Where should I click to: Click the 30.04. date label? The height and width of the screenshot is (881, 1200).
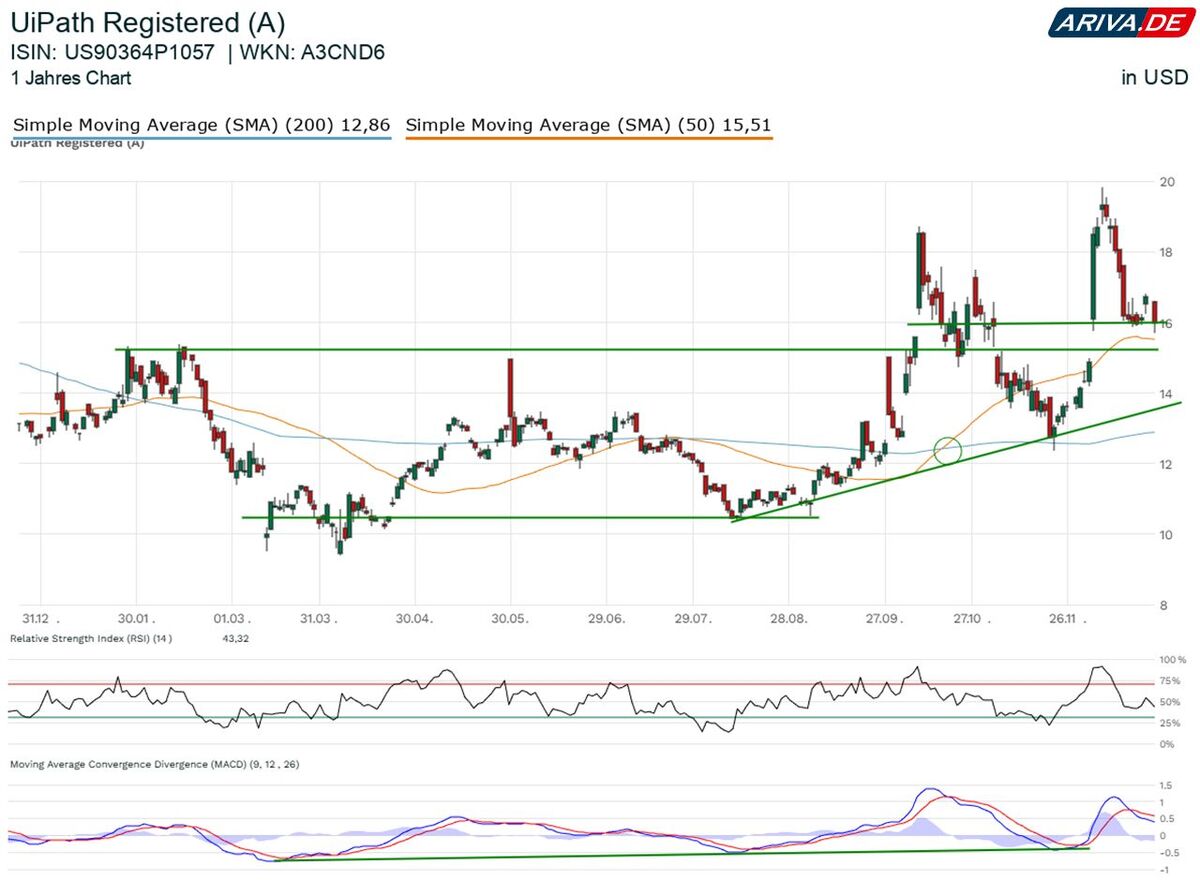click(x=414, y=620)
